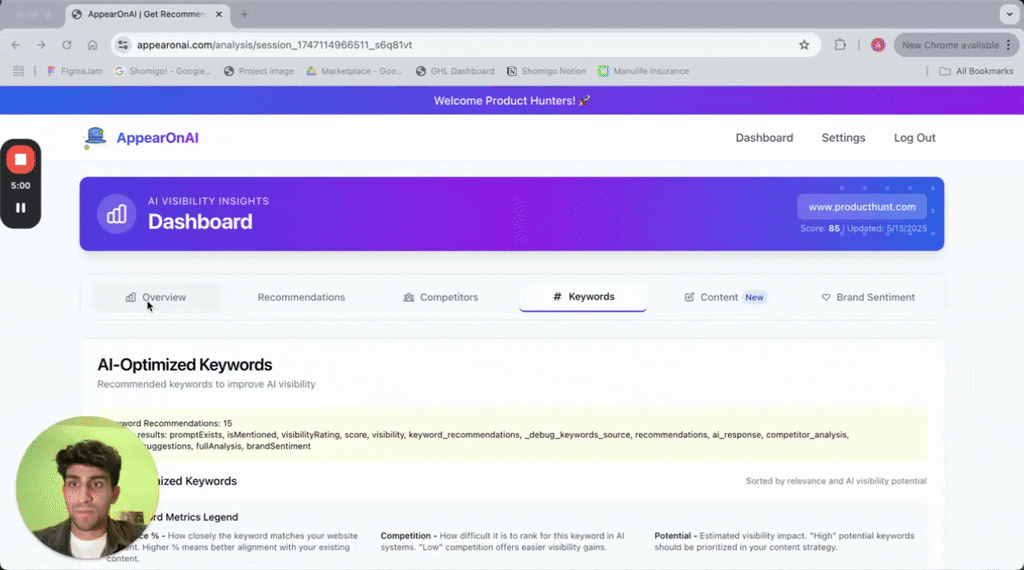Click the Dashboard bar chart icon

[116, 214]
